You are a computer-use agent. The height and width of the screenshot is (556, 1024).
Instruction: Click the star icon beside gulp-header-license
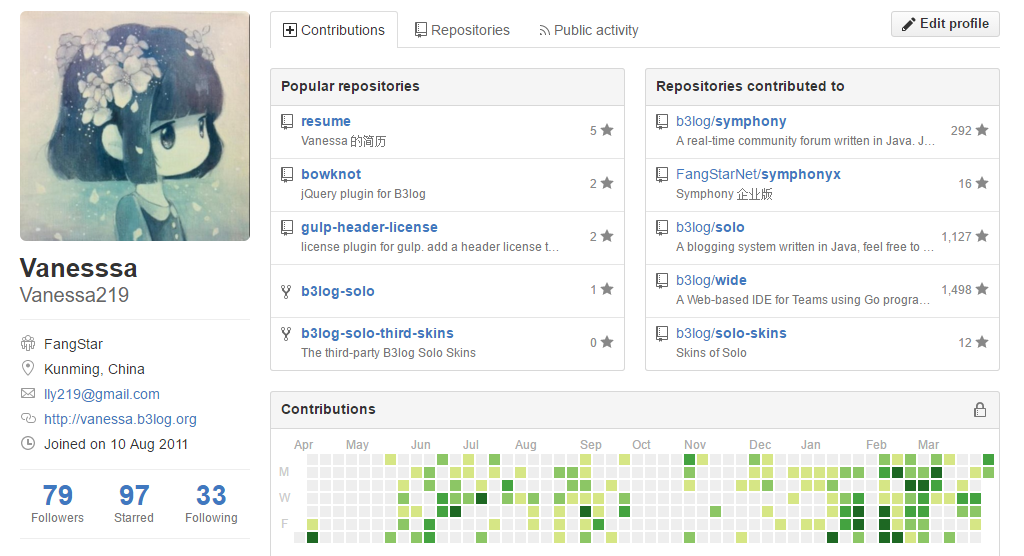[x=607, y=237]
